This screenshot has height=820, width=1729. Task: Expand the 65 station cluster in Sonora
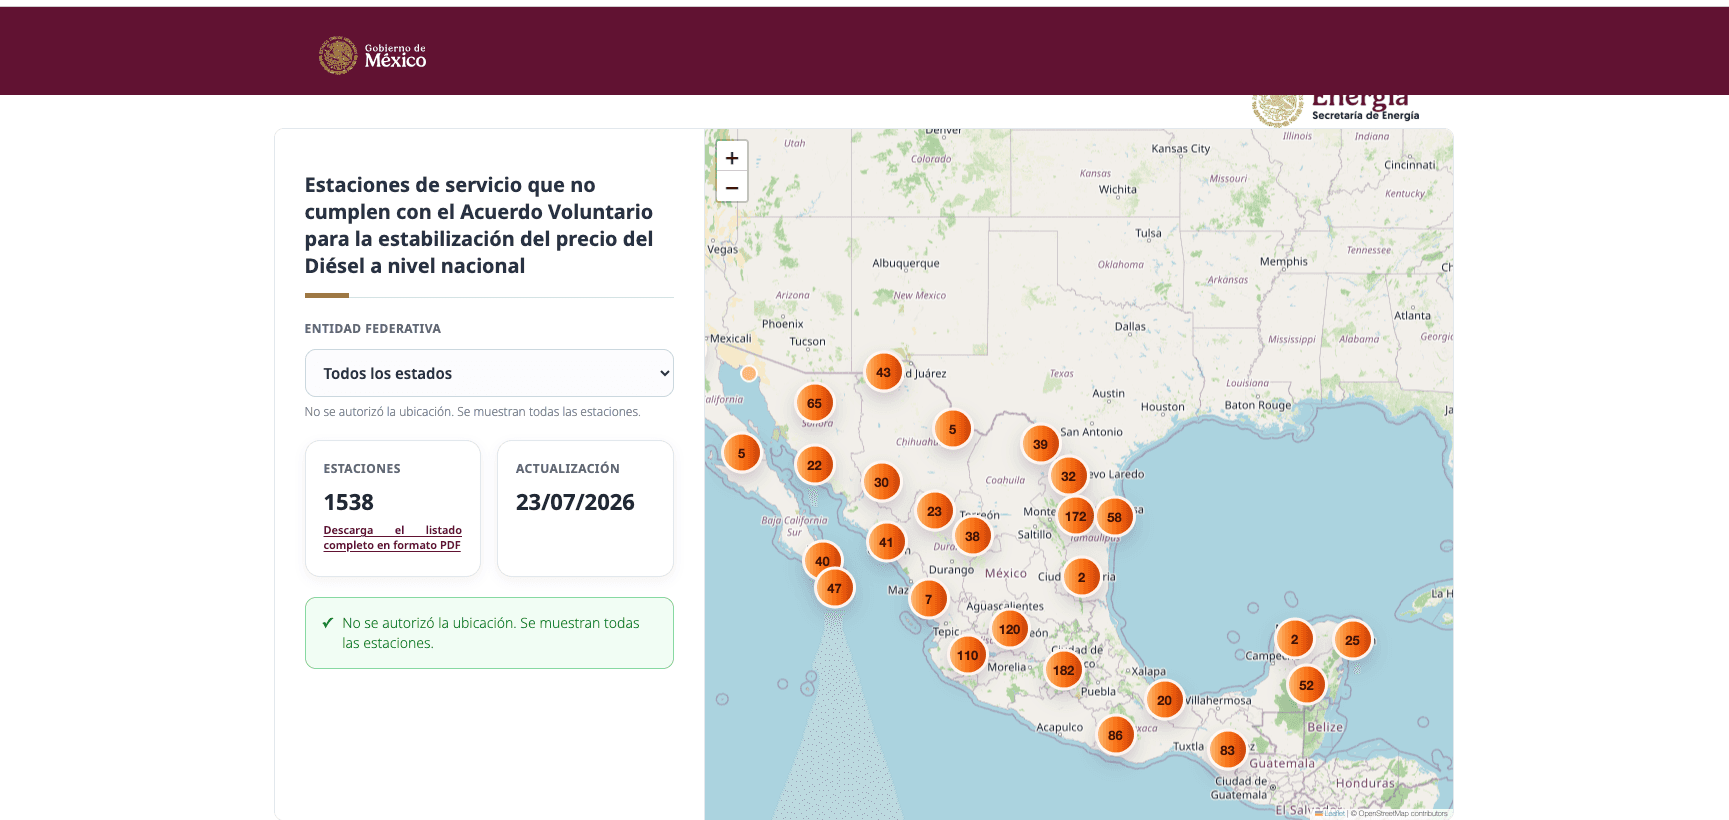click(x=814, y=404)
